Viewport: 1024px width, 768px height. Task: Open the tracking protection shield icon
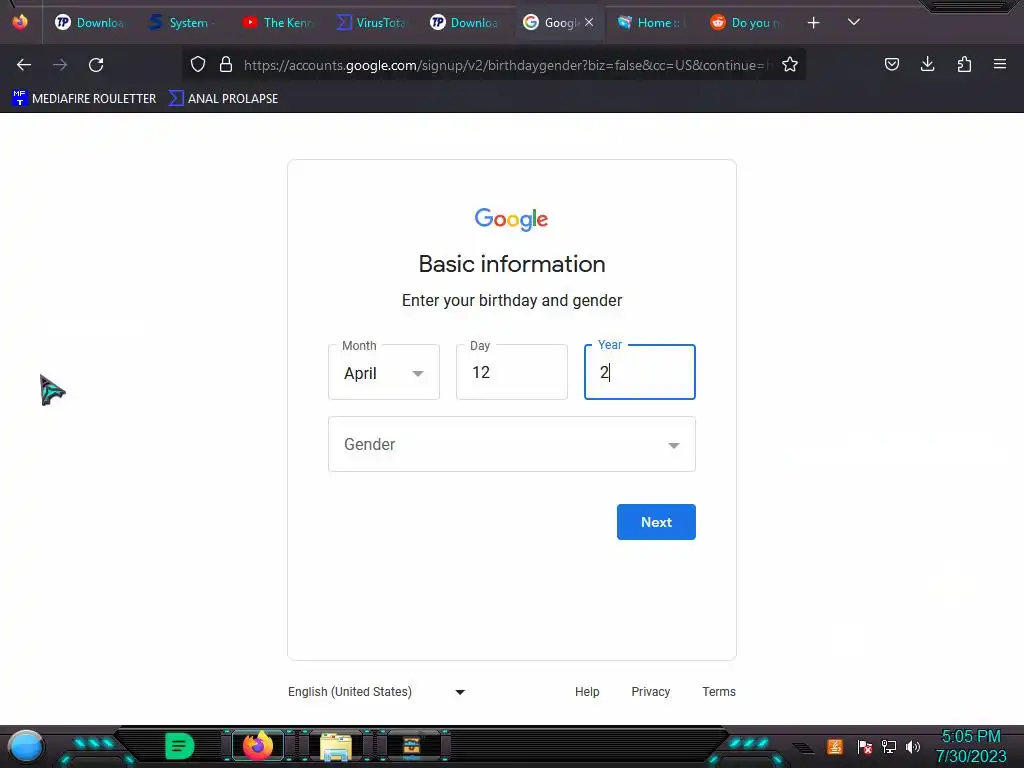(198, 64)
